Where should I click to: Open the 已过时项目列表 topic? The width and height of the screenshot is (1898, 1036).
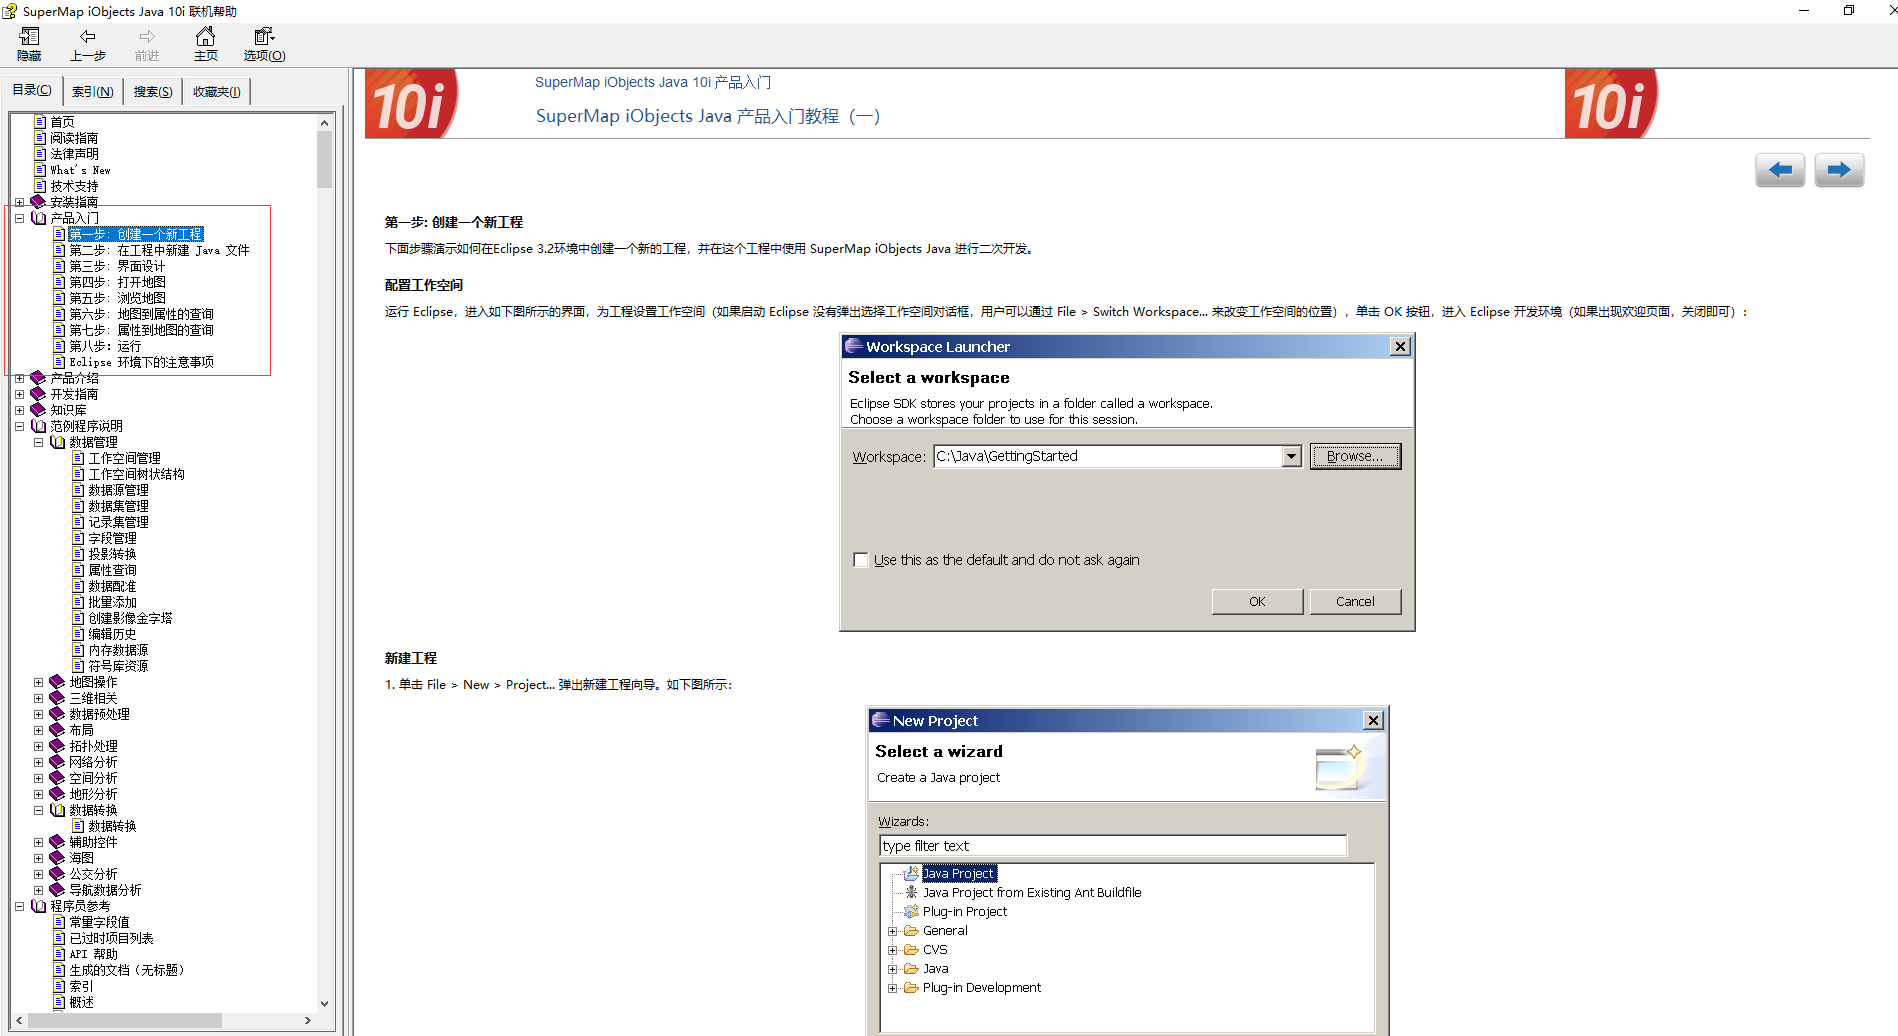(x=111, y=938)
